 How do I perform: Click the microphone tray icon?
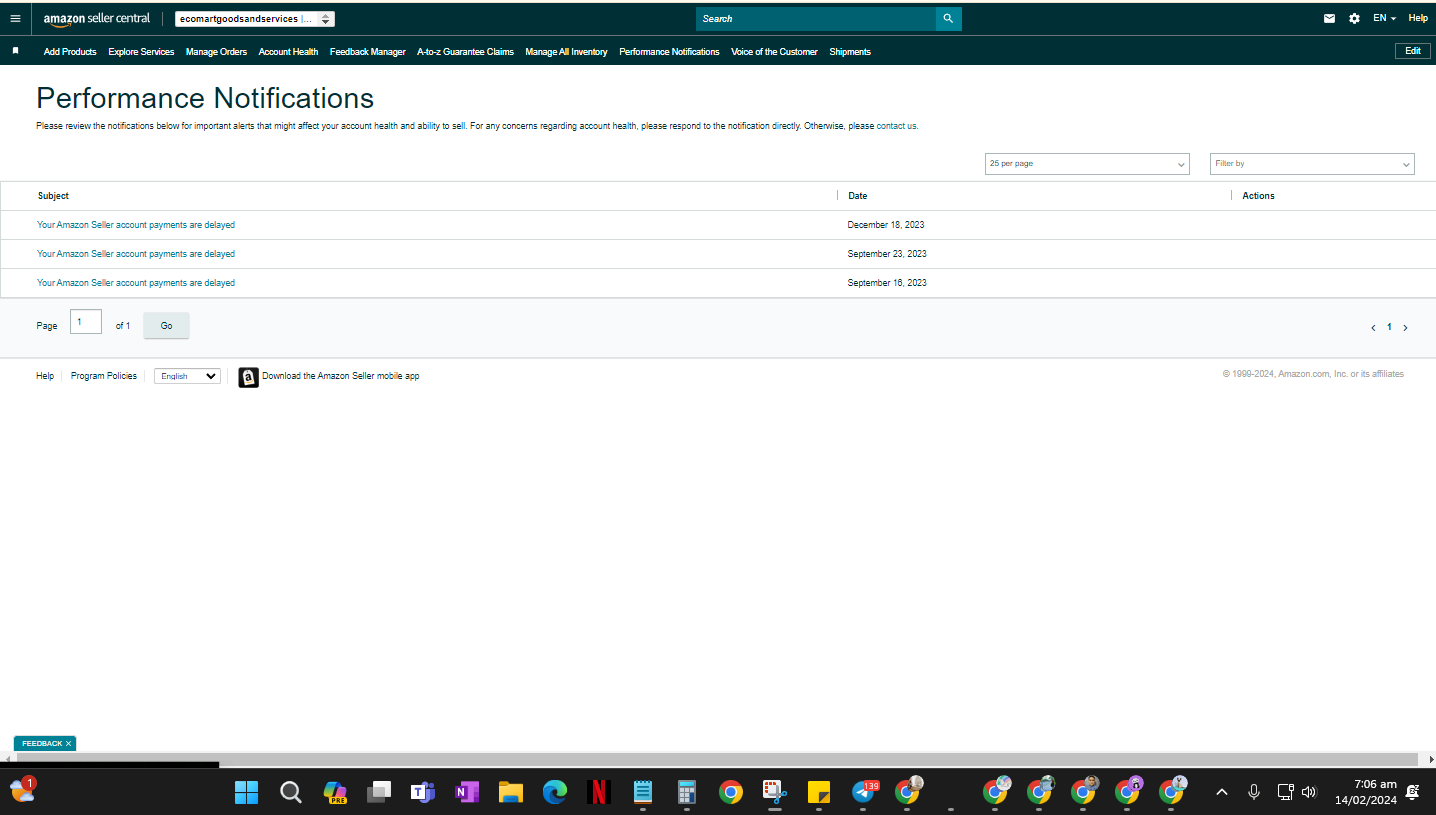pos(1253,792)
